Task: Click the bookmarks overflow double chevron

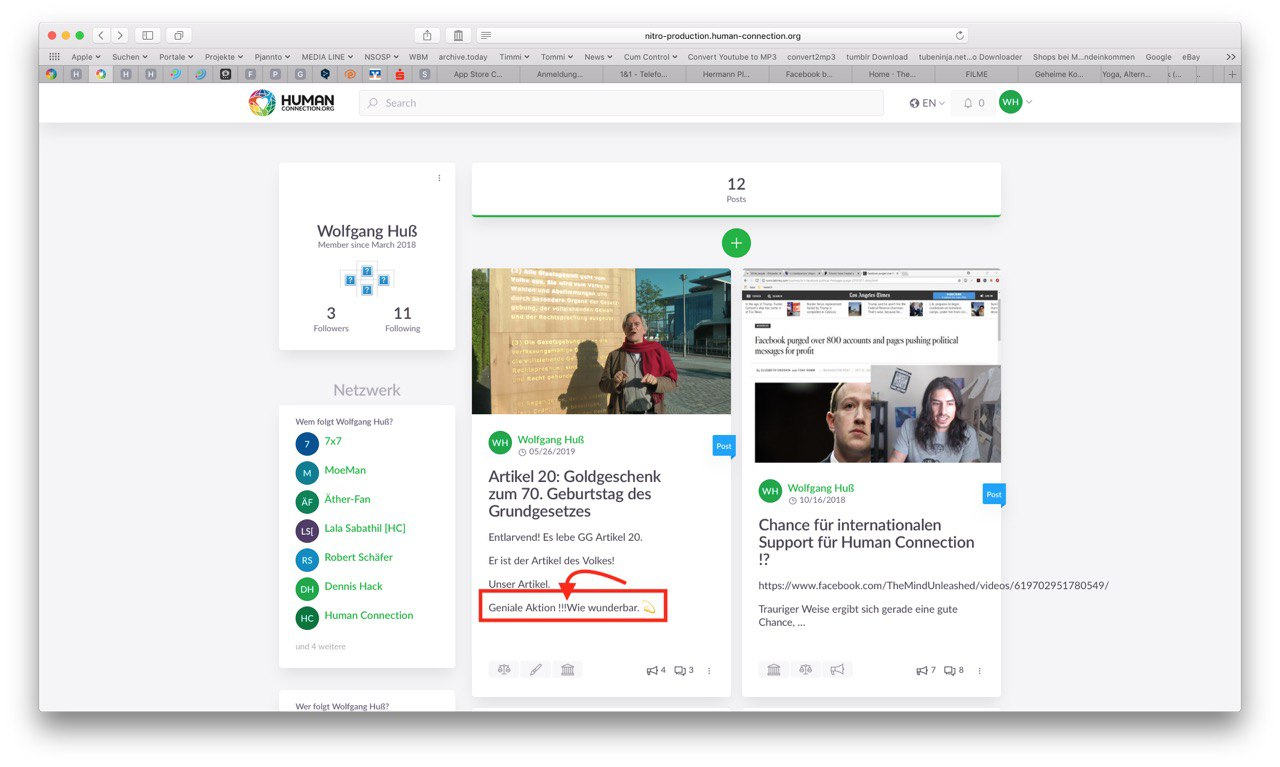Action: [1230, 57]
